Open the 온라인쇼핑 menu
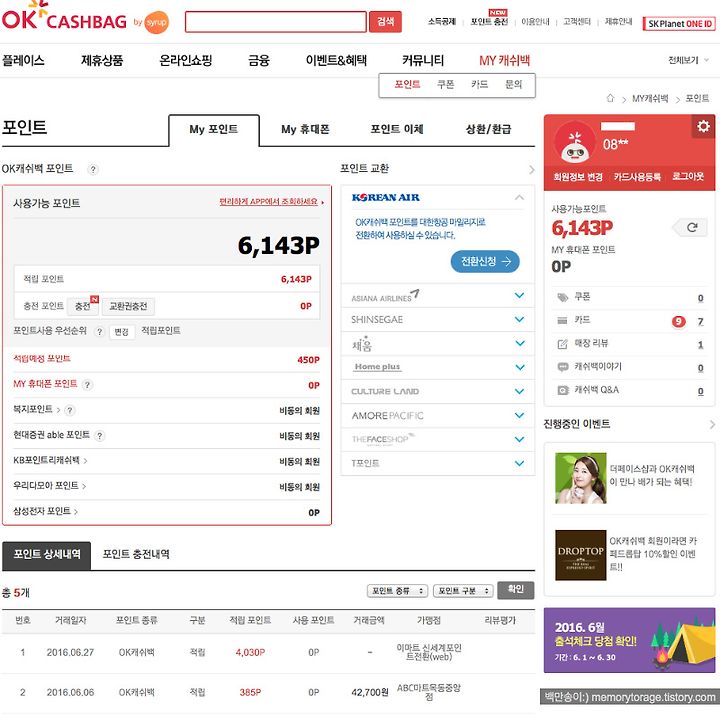 click(186, 60)
